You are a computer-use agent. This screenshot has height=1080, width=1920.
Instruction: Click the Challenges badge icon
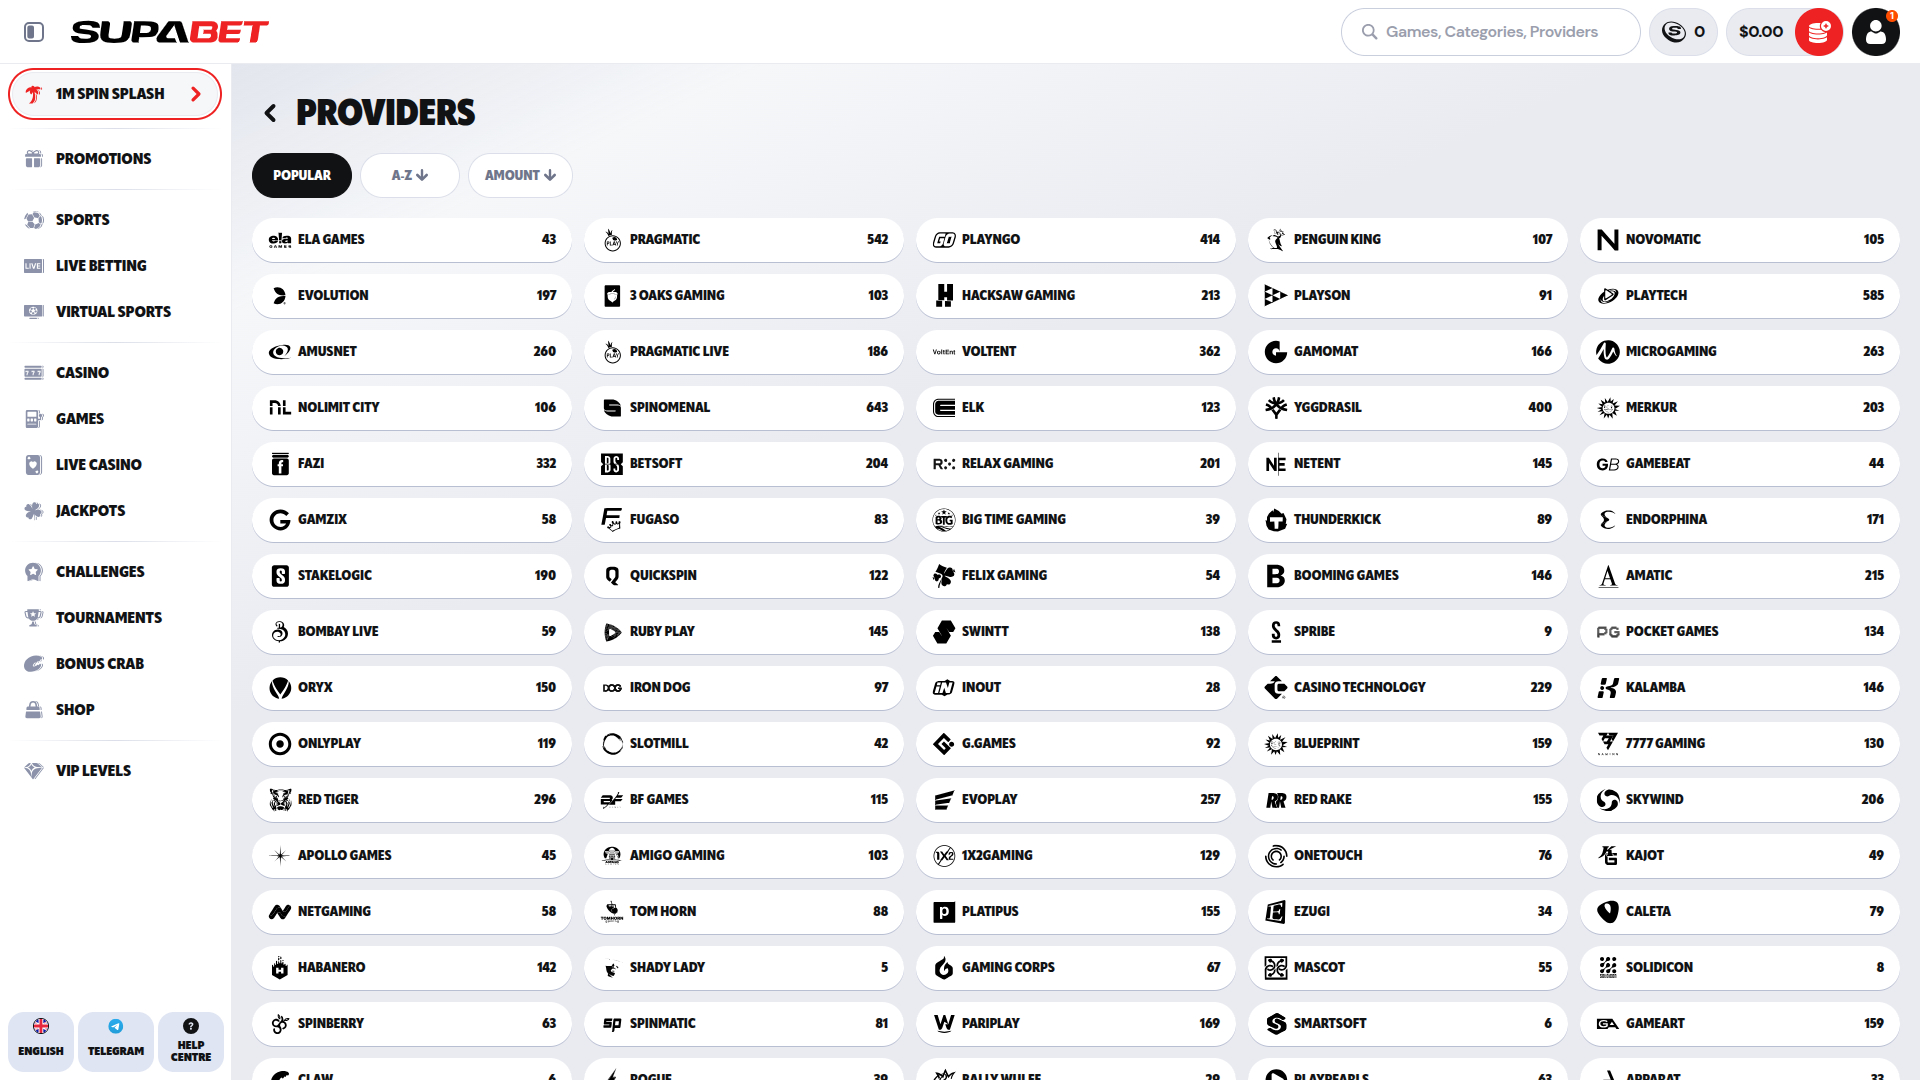click(34, 572)
